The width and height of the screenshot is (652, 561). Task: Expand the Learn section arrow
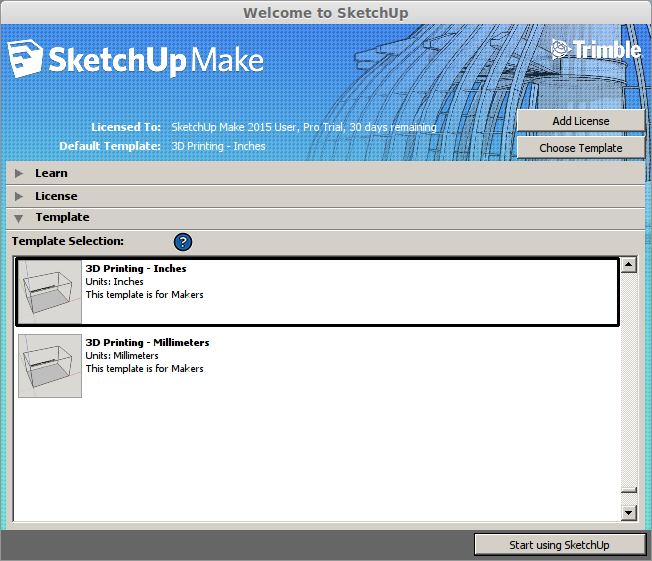tap(19, 173)
